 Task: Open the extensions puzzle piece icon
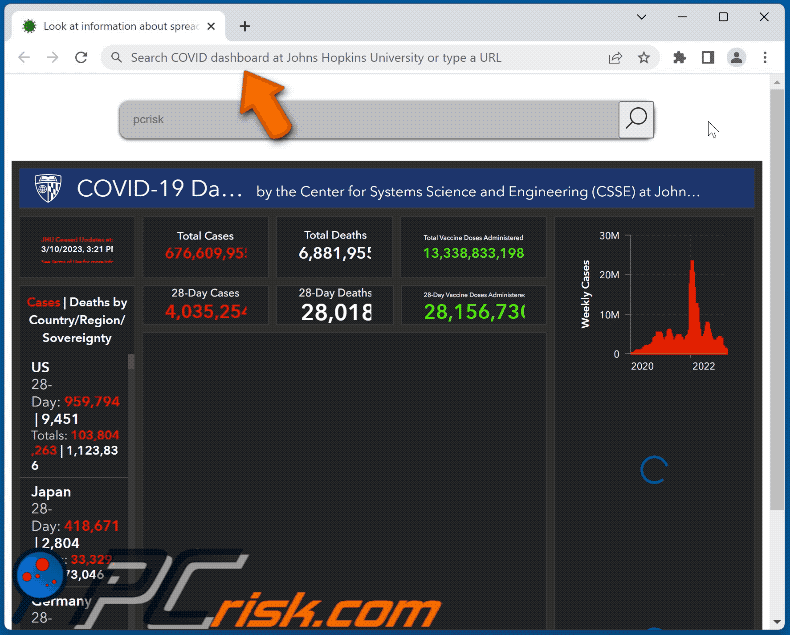[x=680, y=58]
